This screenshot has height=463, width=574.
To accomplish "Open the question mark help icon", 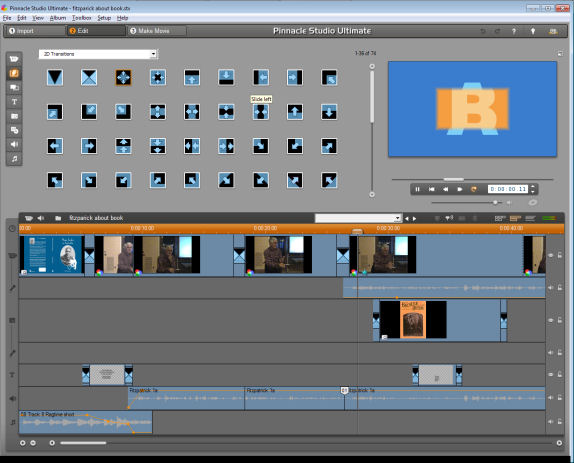I will [x=514, y=31].
